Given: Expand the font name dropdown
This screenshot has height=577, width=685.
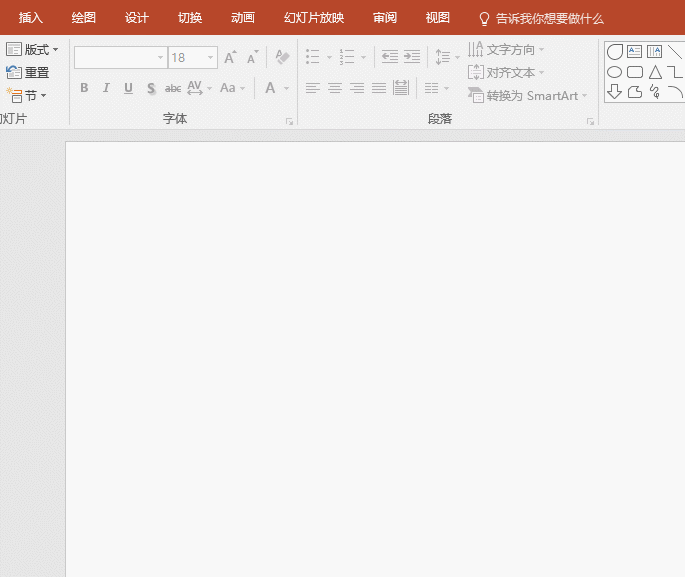Looking at the screenshot, I should coord(160,58).
